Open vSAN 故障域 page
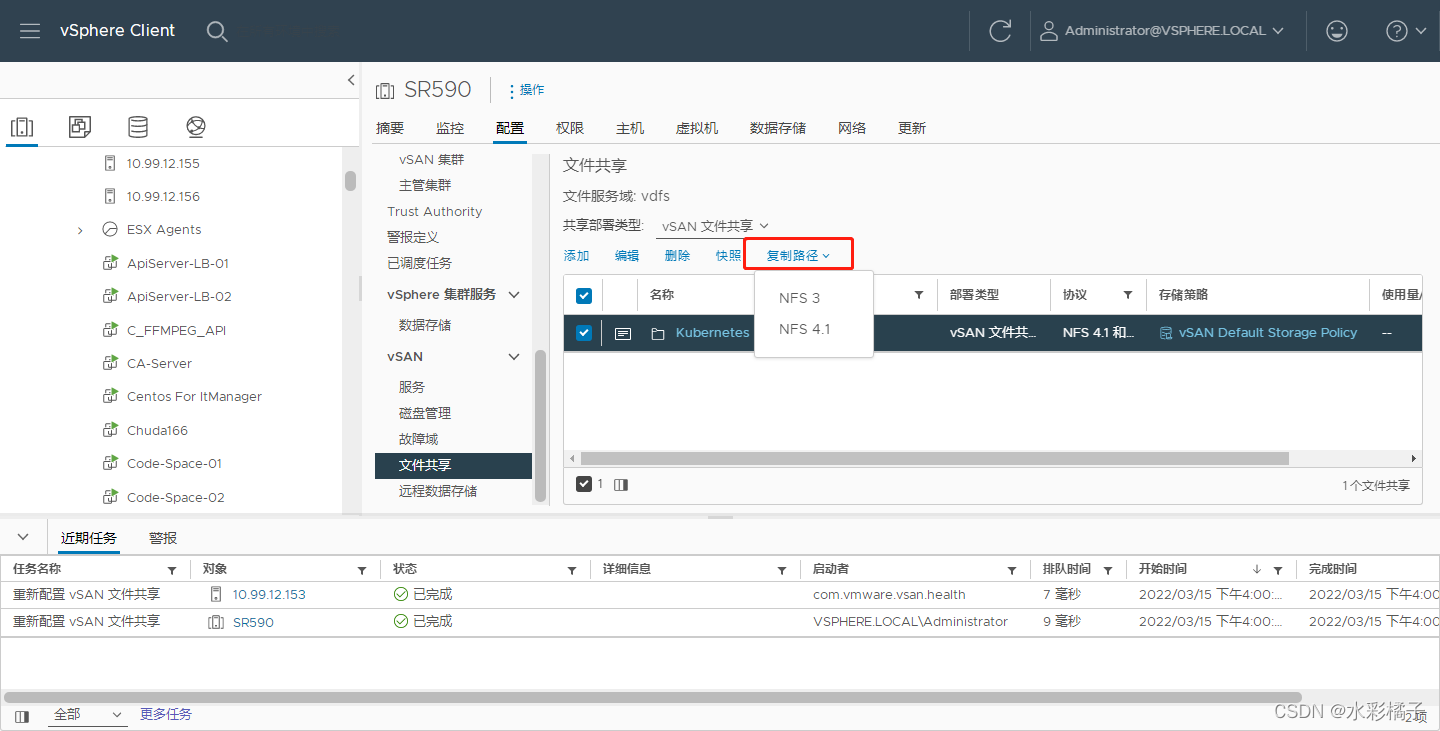 pyautogui.click(x=418, y=439)
